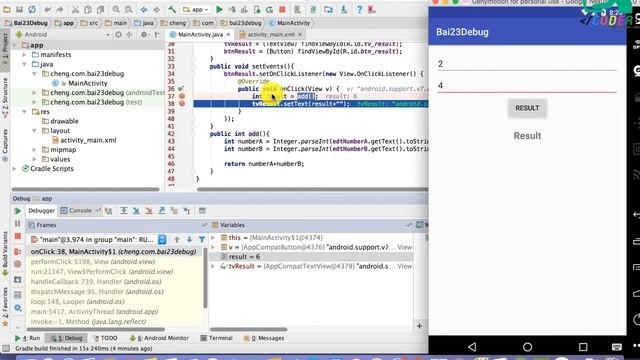Click the Step Into debug icon
The image size is (640, 360).
[x=136, y=211]
